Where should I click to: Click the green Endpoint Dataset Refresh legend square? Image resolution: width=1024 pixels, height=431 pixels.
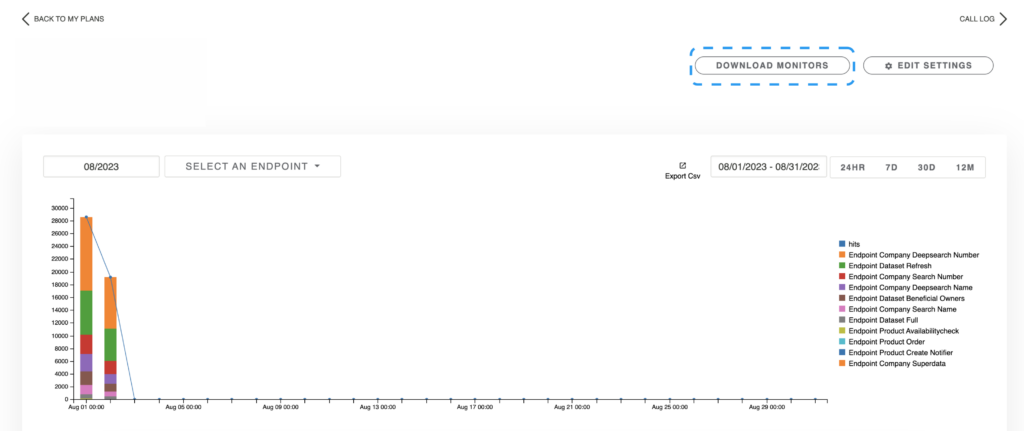click(842, 266)
